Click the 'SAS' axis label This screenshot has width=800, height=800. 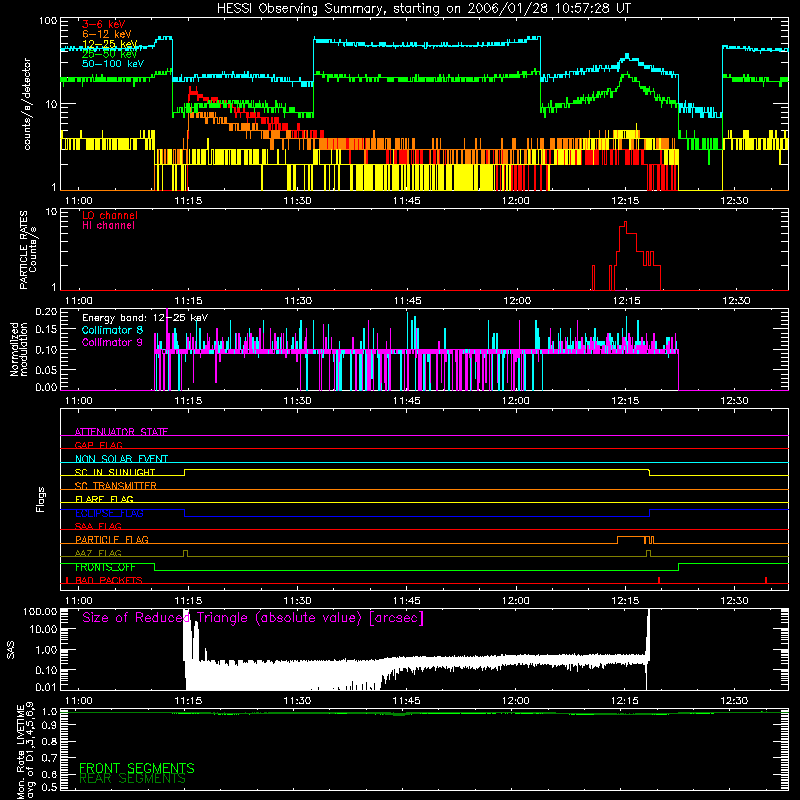pyautogui.click(x=11, y=650)
